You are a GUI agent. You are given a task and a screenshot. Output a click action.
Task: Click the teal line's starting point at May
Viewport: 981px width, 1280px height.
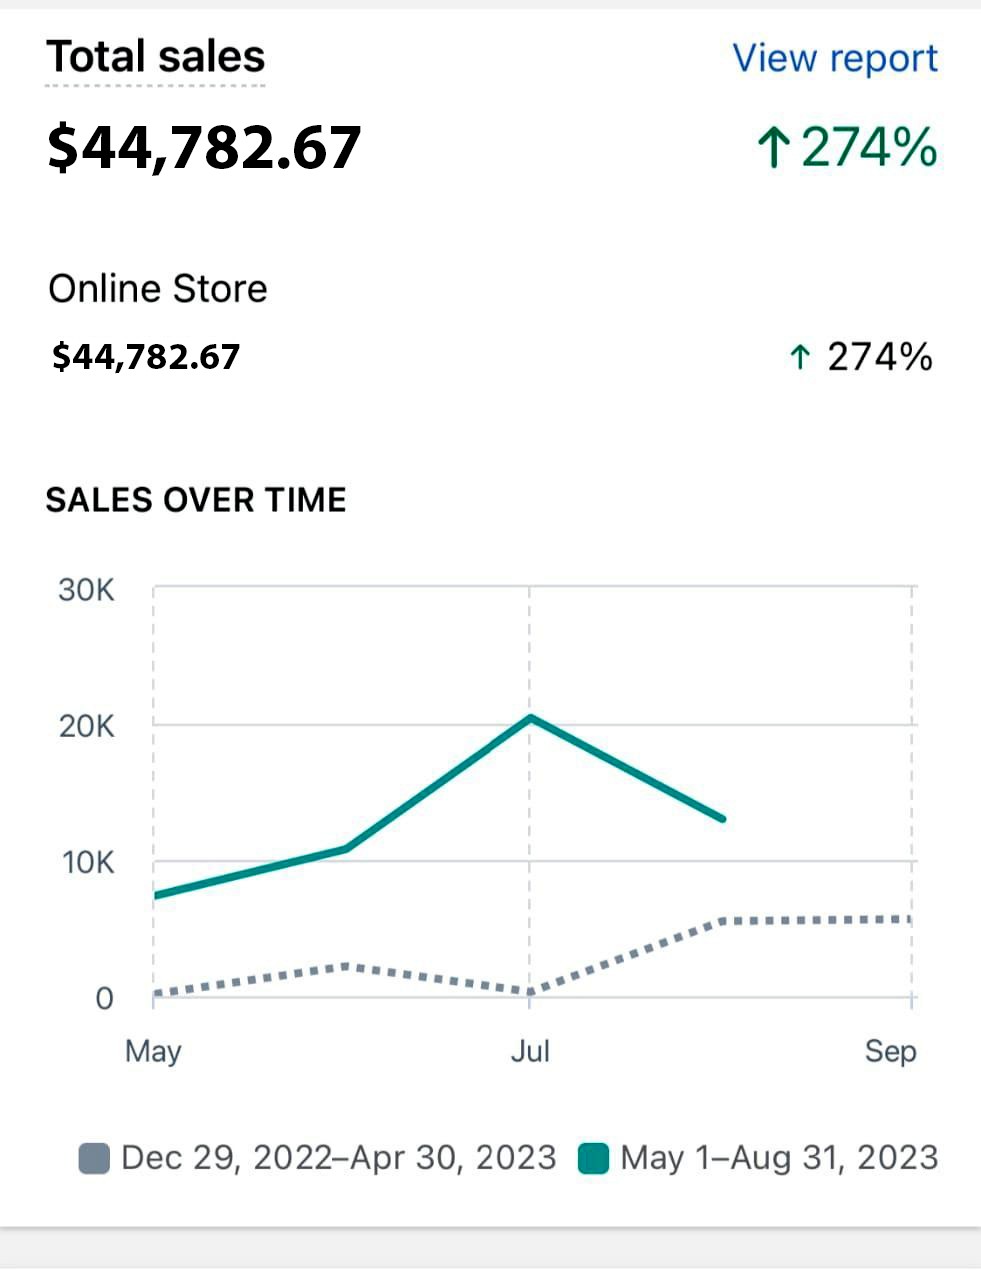tap(157, 894)
